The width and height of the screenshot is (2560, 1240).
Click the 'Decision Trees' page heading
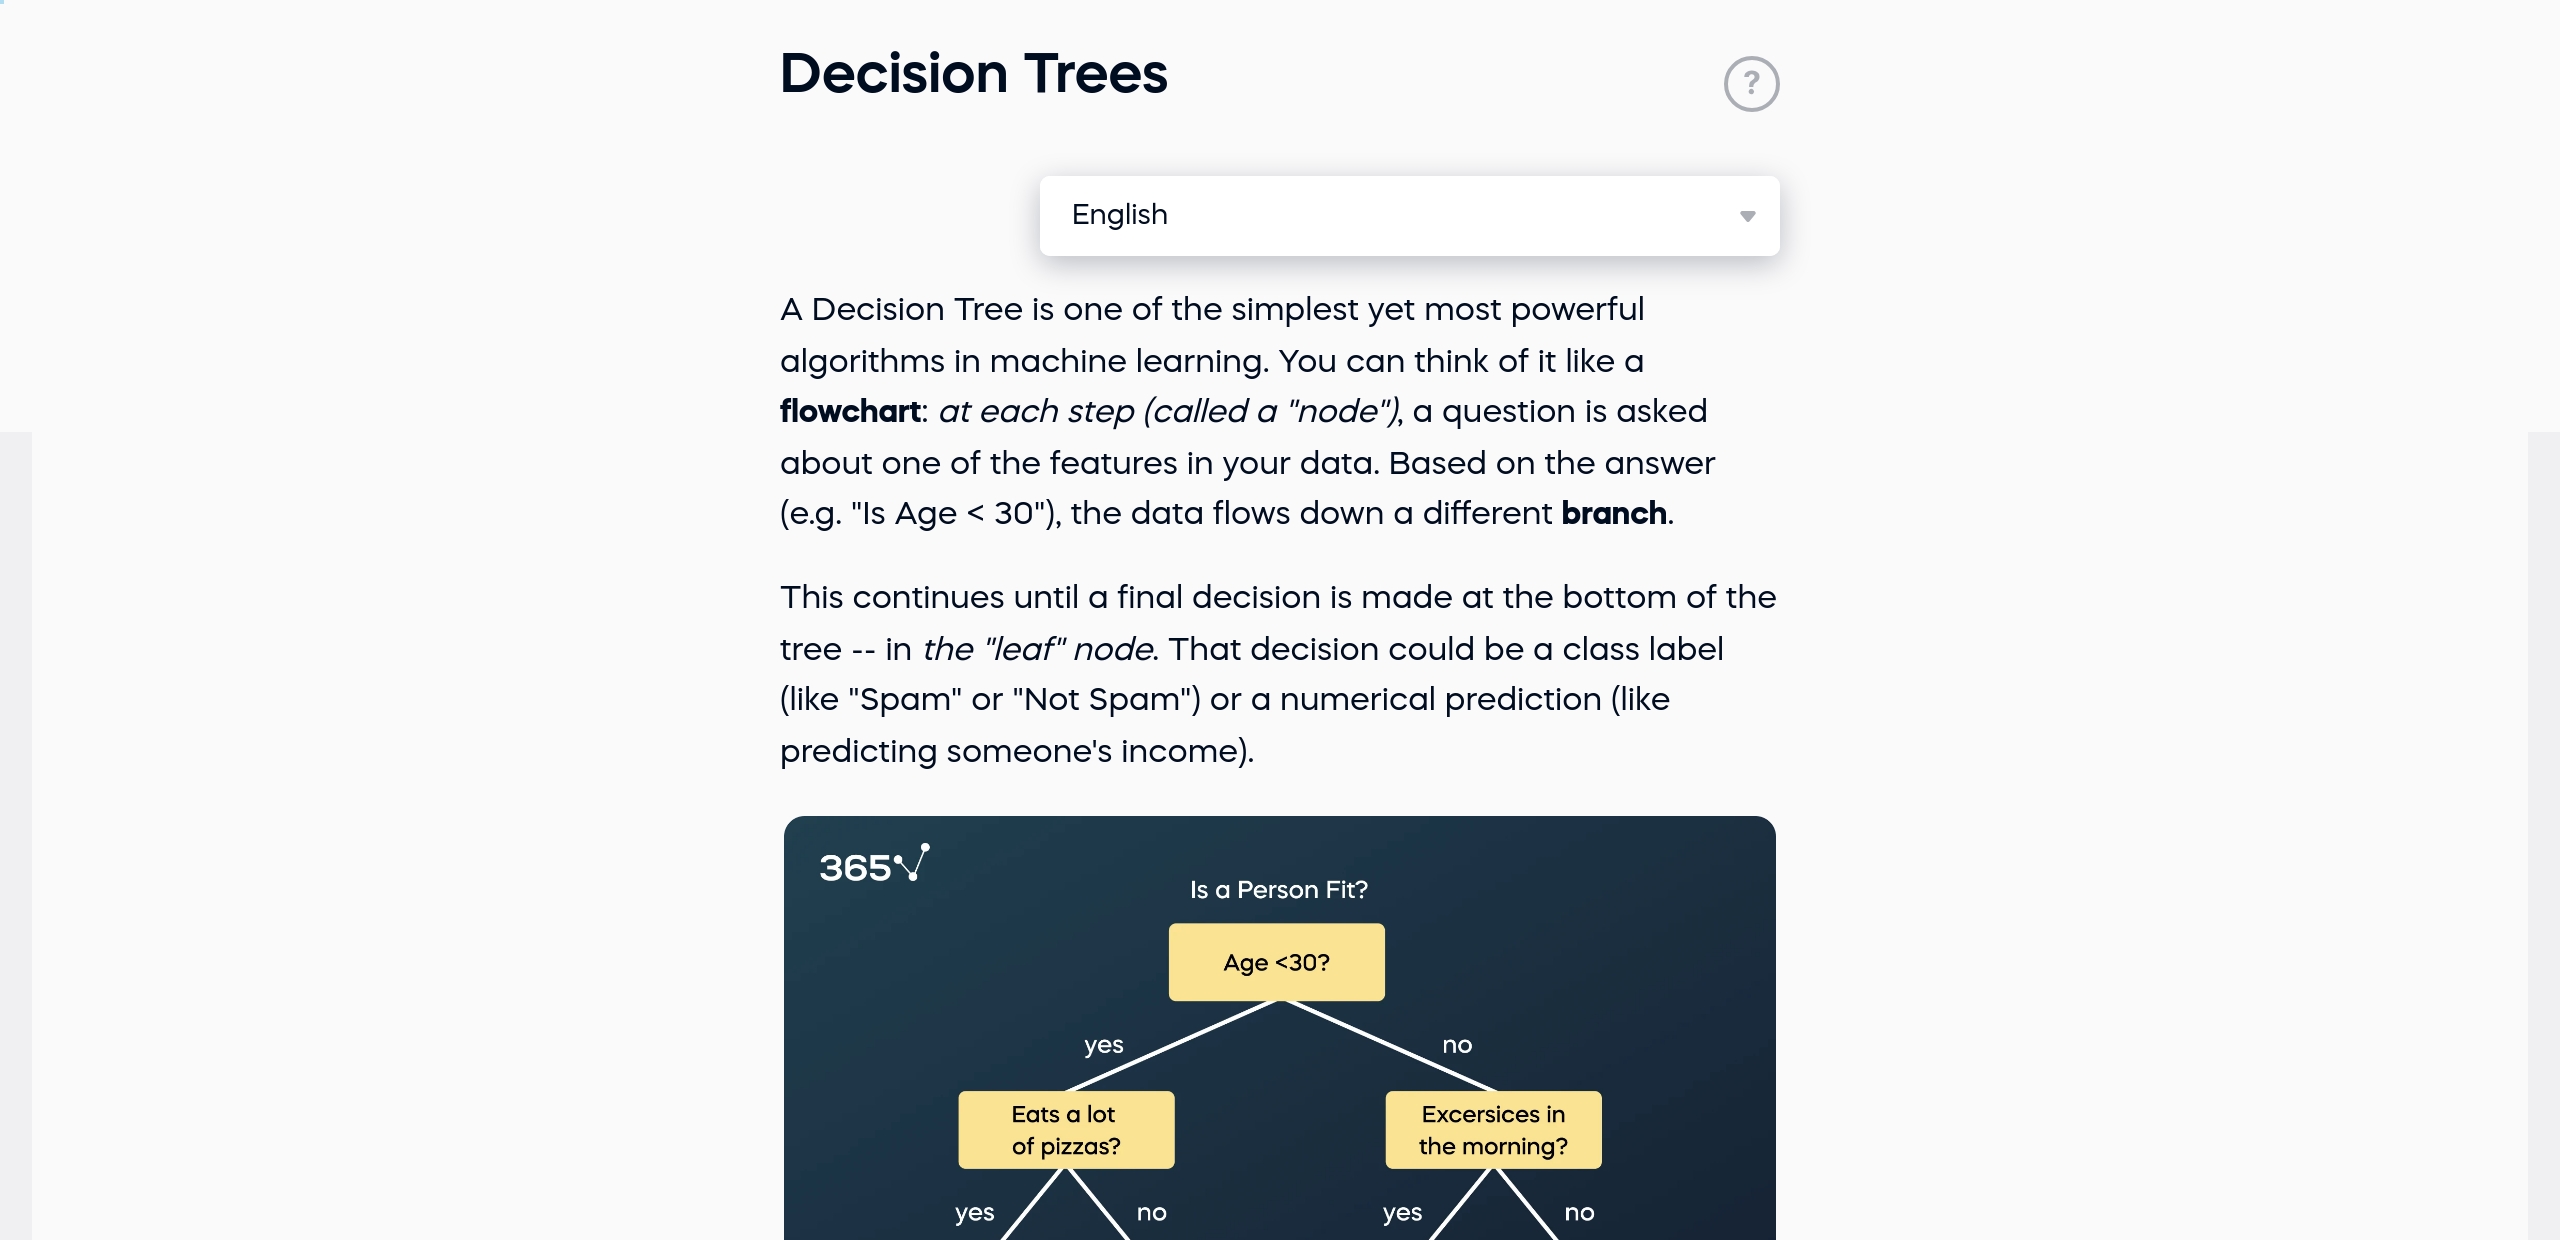(974, 73)
